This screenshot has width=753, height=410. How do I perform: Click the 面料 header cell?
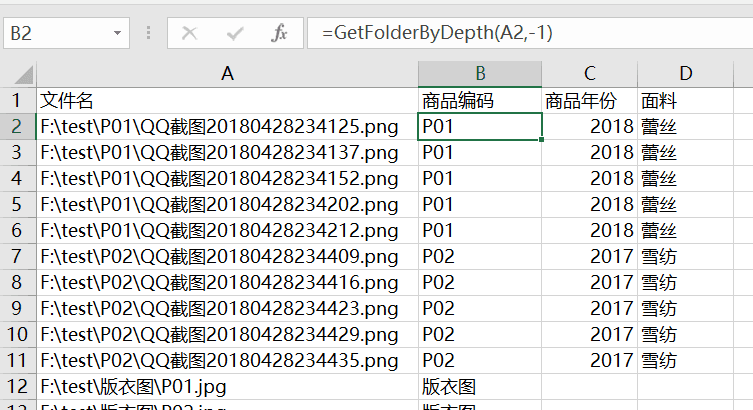pyautogui.click(x=686, y=100)
